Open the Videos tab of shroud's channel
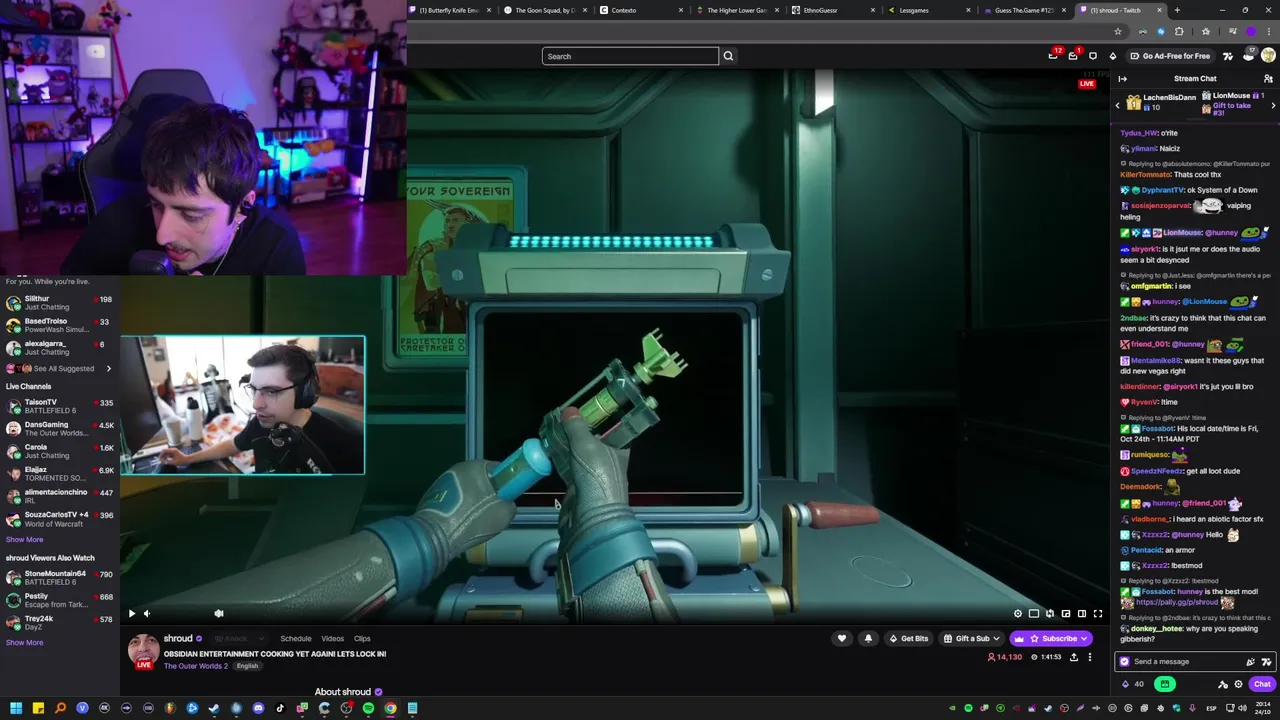Viewport: 1280px width, 720px height. pos(333,638)
